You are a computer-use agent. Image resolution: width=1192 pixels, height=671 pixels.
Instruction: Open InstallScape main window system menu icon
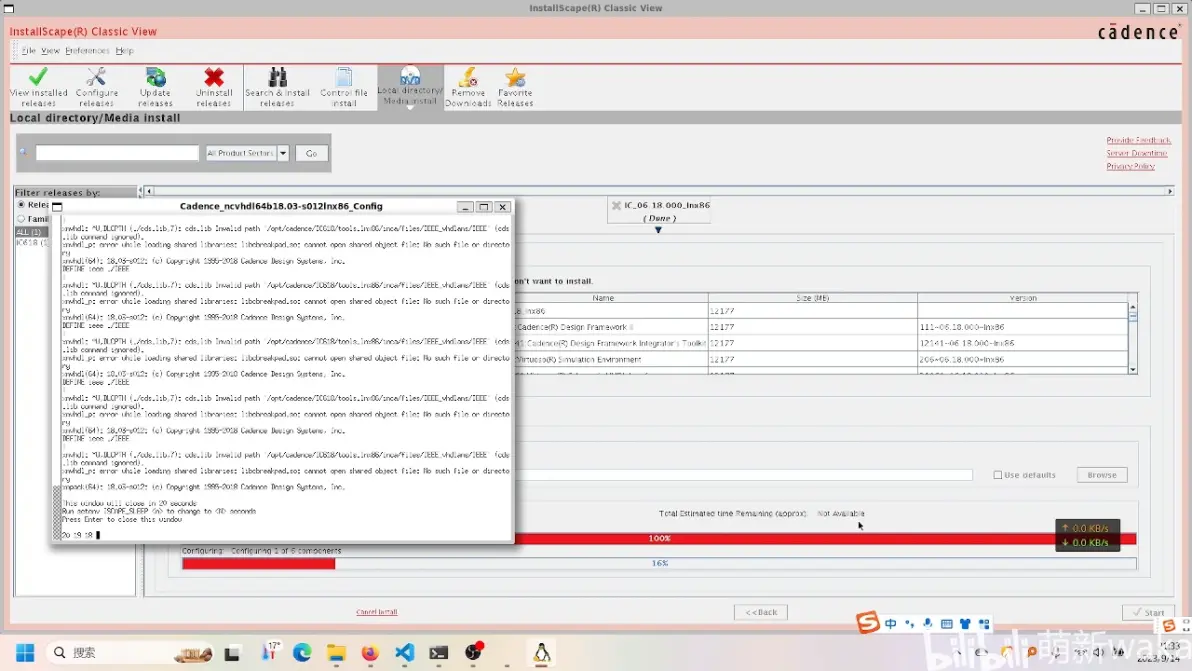(x=9, y=8)
